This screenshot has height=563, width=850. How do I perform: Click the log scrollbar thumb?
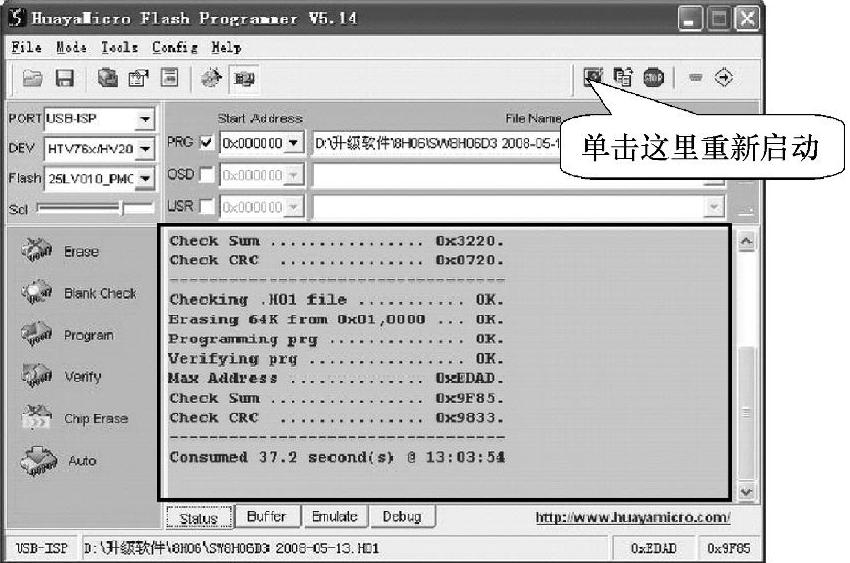coord(746,413)
